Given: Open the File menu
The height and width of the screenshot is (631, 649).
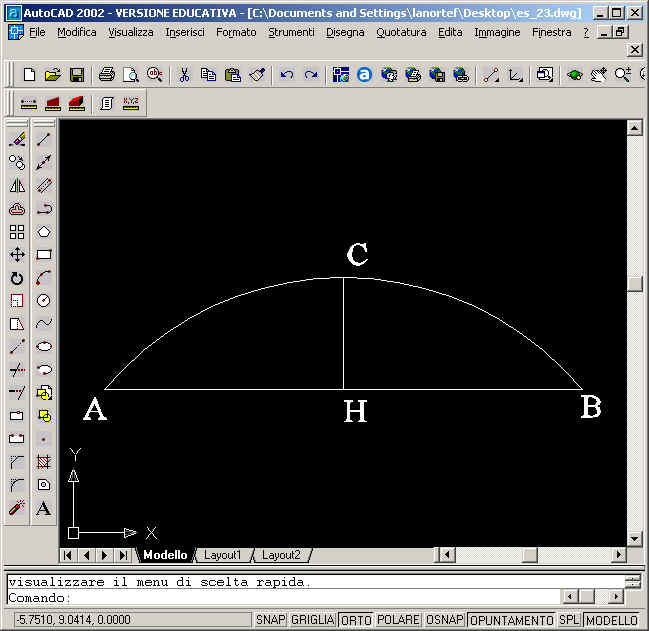Looking at the screenshot, I should (37, 32).
